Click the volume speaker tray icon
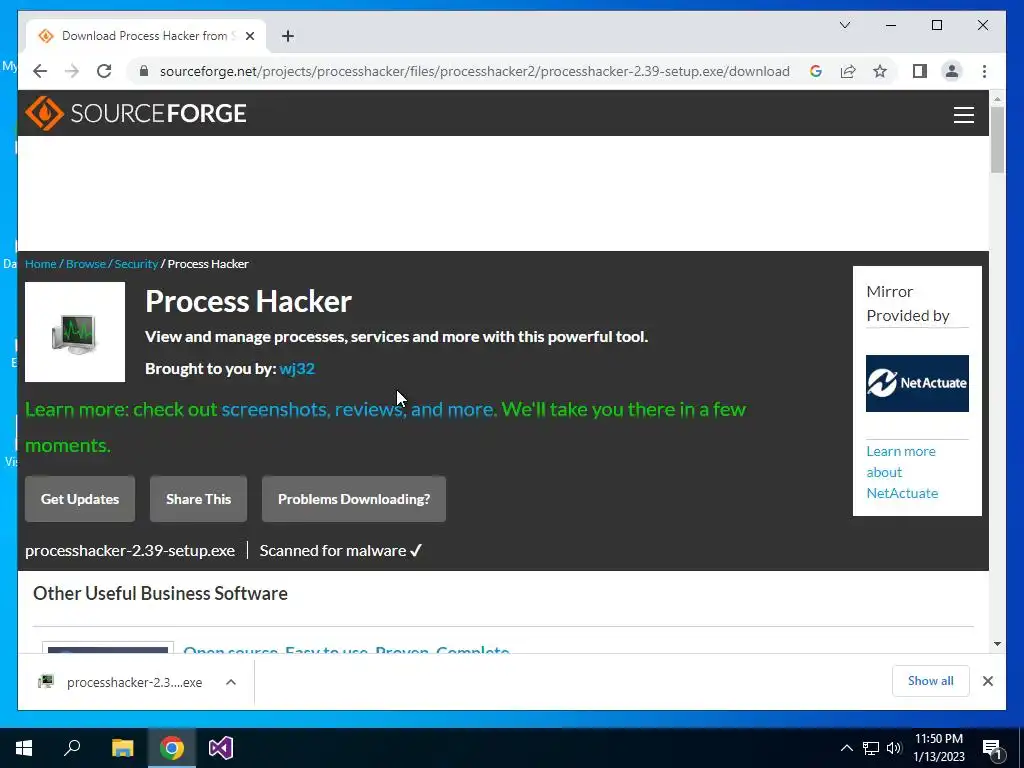 click(x=893, y=748)
